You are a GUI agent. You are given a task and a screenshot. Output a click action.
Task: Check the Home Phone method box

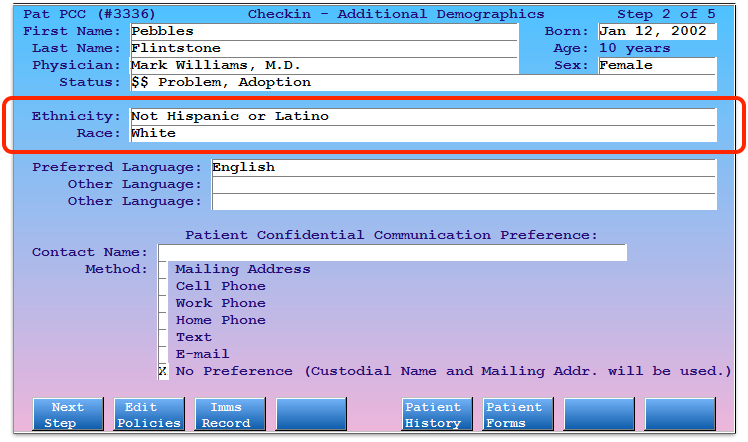point(163,320)
